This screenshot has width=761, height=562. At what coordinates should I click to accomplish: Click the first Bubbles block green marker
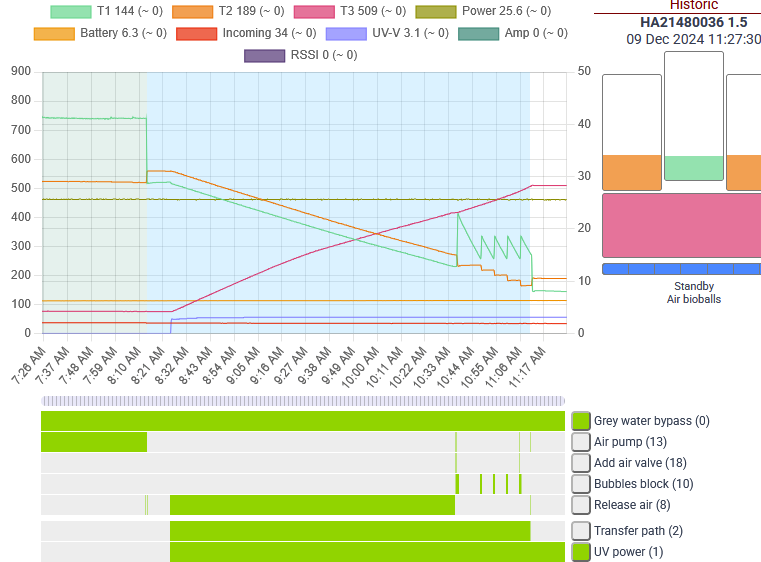click(x=457, y=484)
